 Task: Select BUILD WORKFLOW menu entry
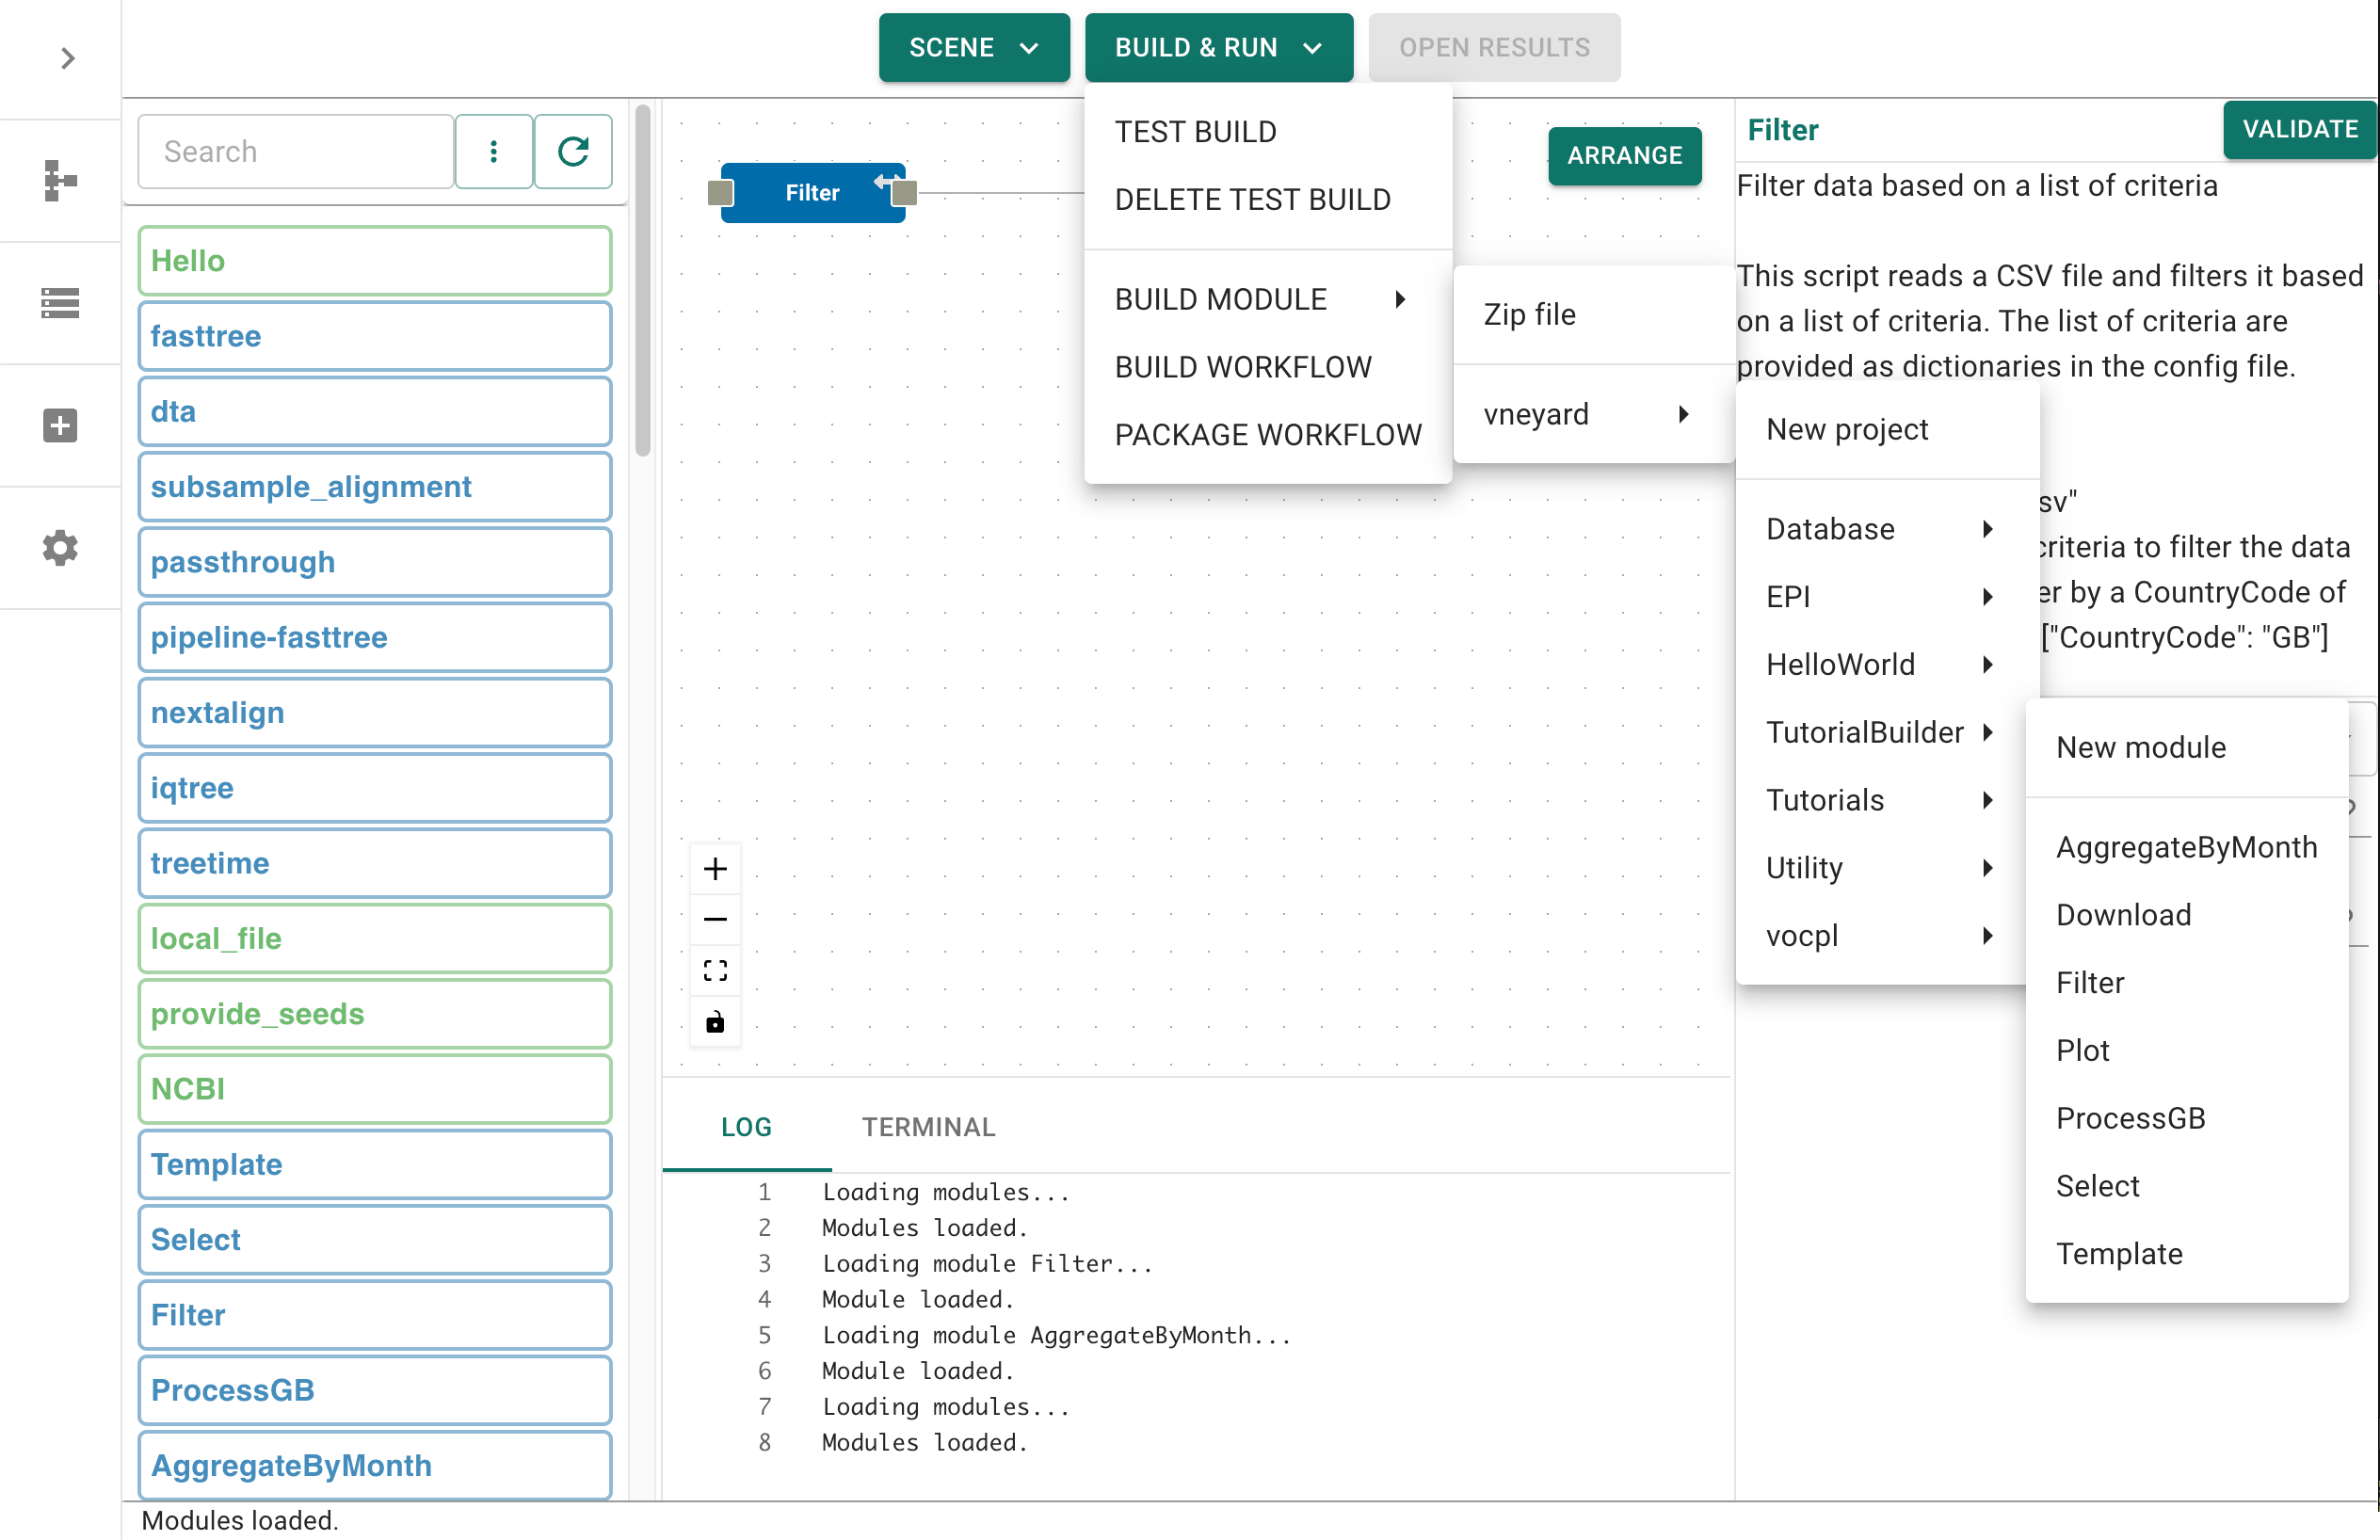point(1268,367)
